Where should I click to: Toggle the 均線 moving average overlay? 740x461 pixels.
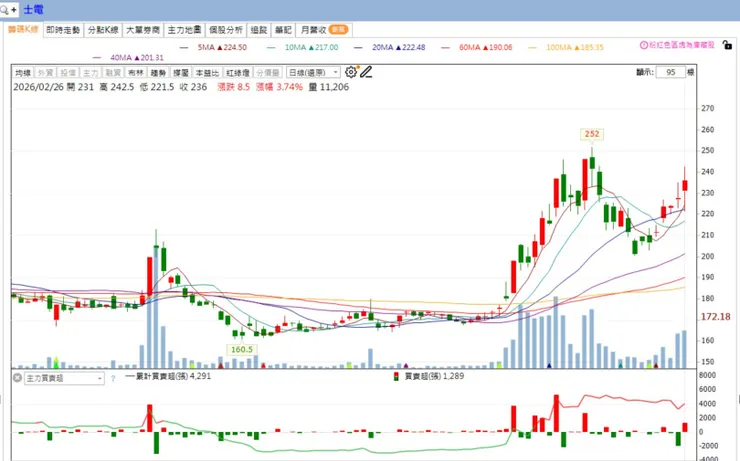[x=23, y=73]
